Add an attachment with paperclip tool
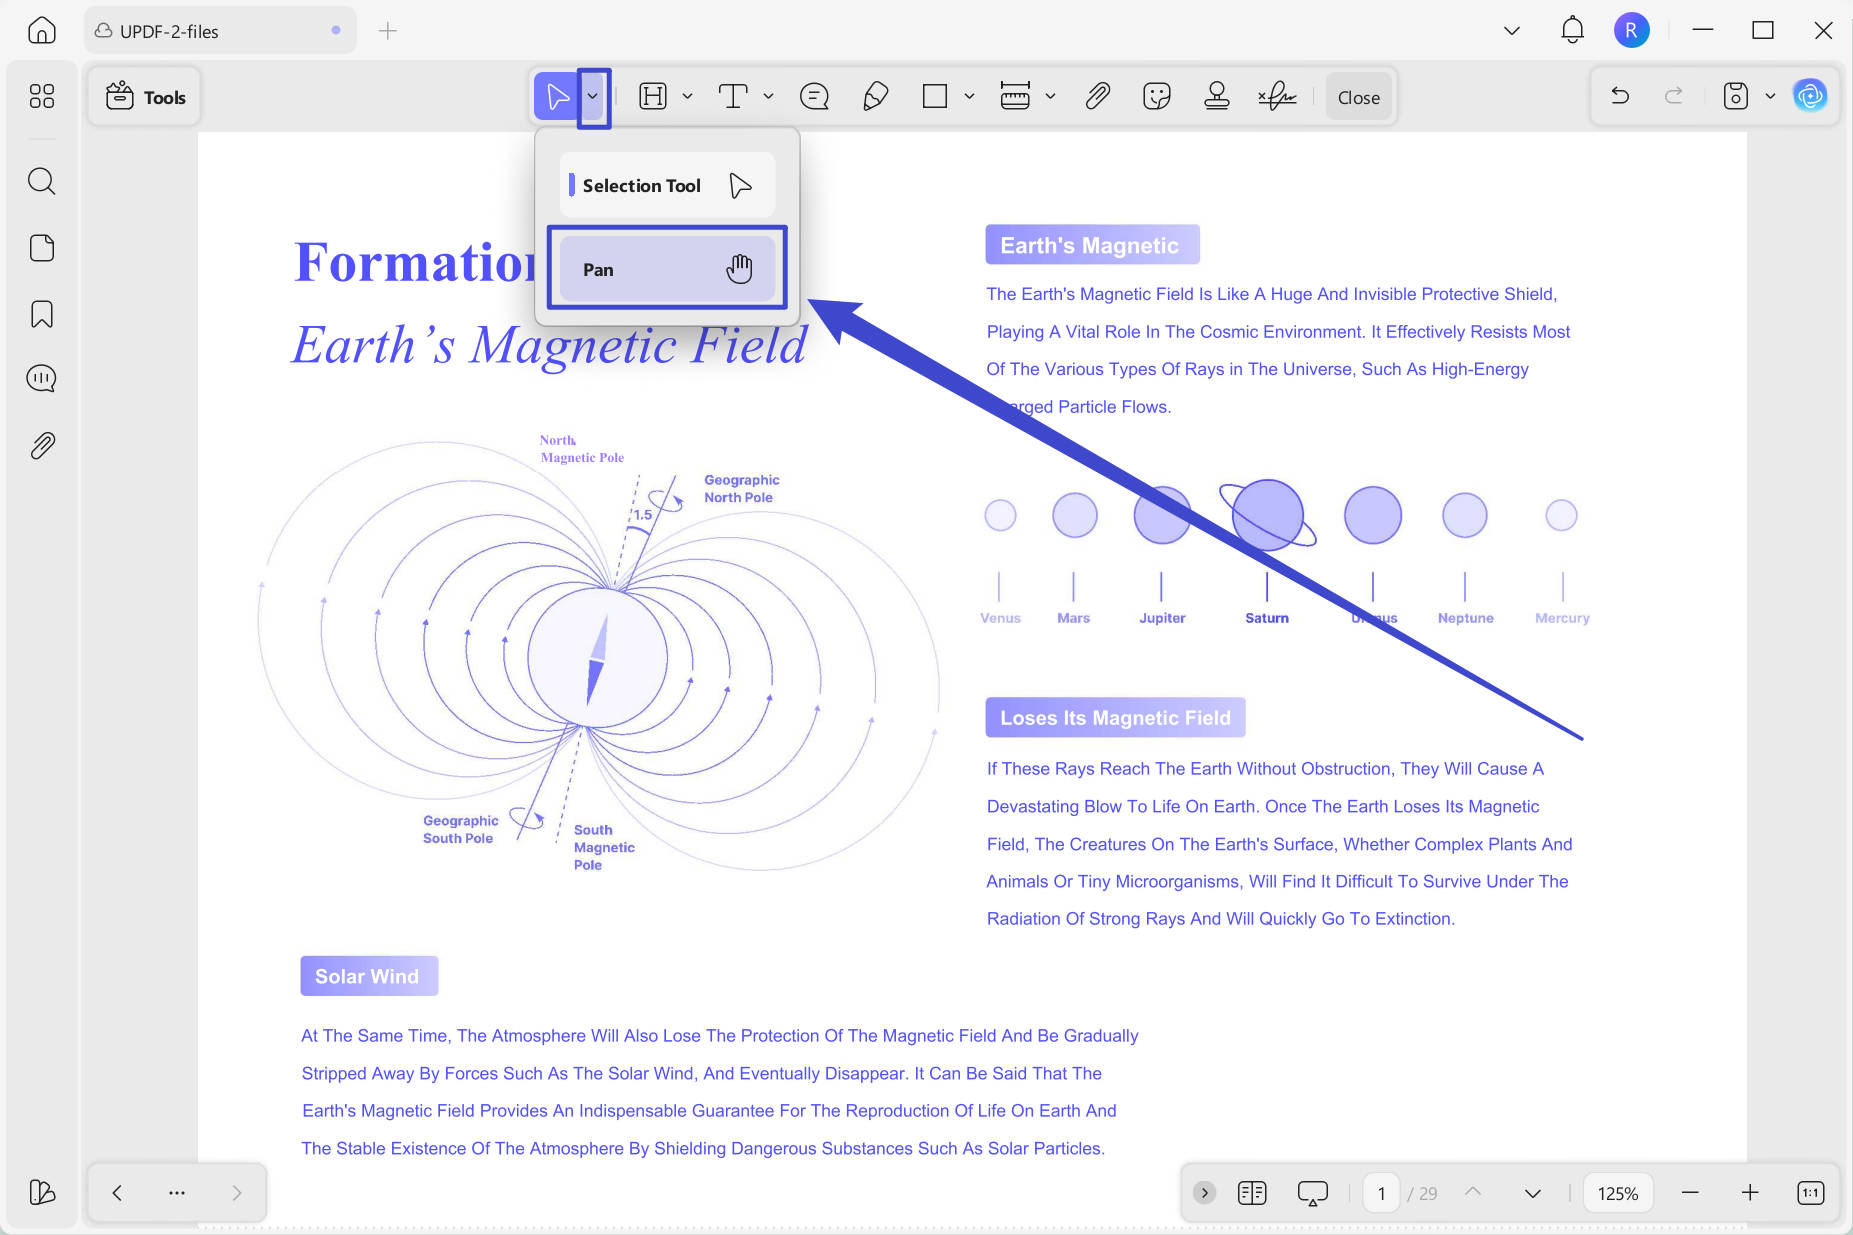 coord(1097,97)
